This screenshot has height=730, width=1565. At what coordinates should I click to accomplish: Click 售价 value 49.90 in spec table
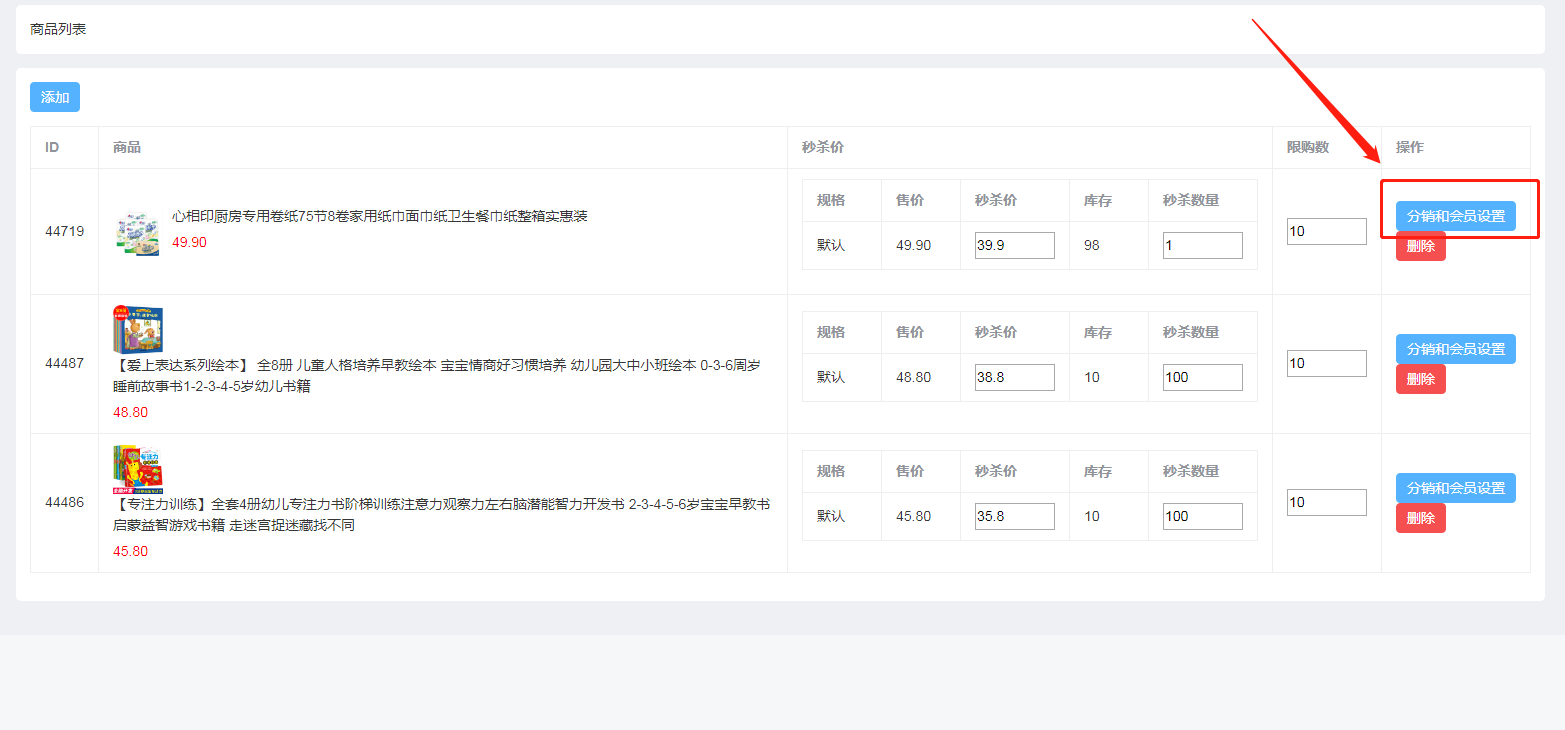(x=913, y=245)
